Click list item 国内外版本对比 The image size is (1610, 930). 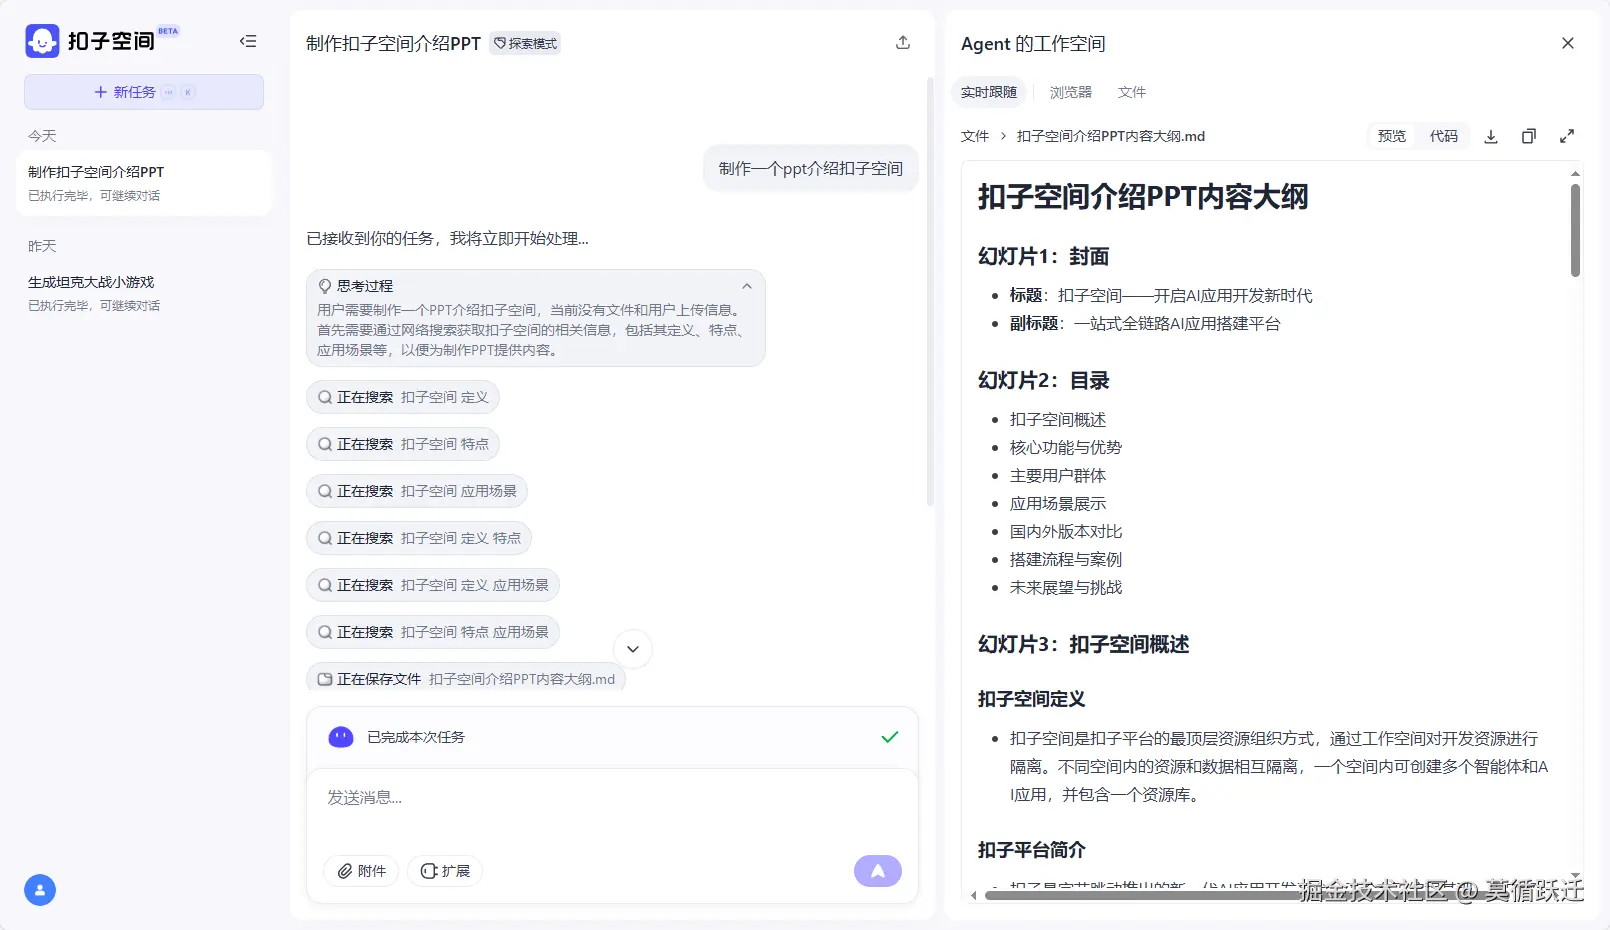1066,532
